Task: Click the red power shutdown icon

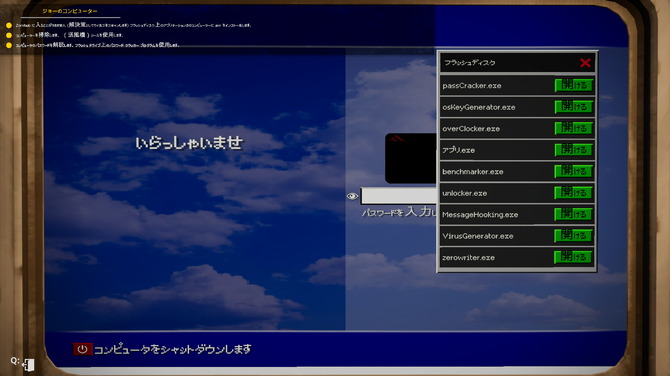Action: [82, 349]
